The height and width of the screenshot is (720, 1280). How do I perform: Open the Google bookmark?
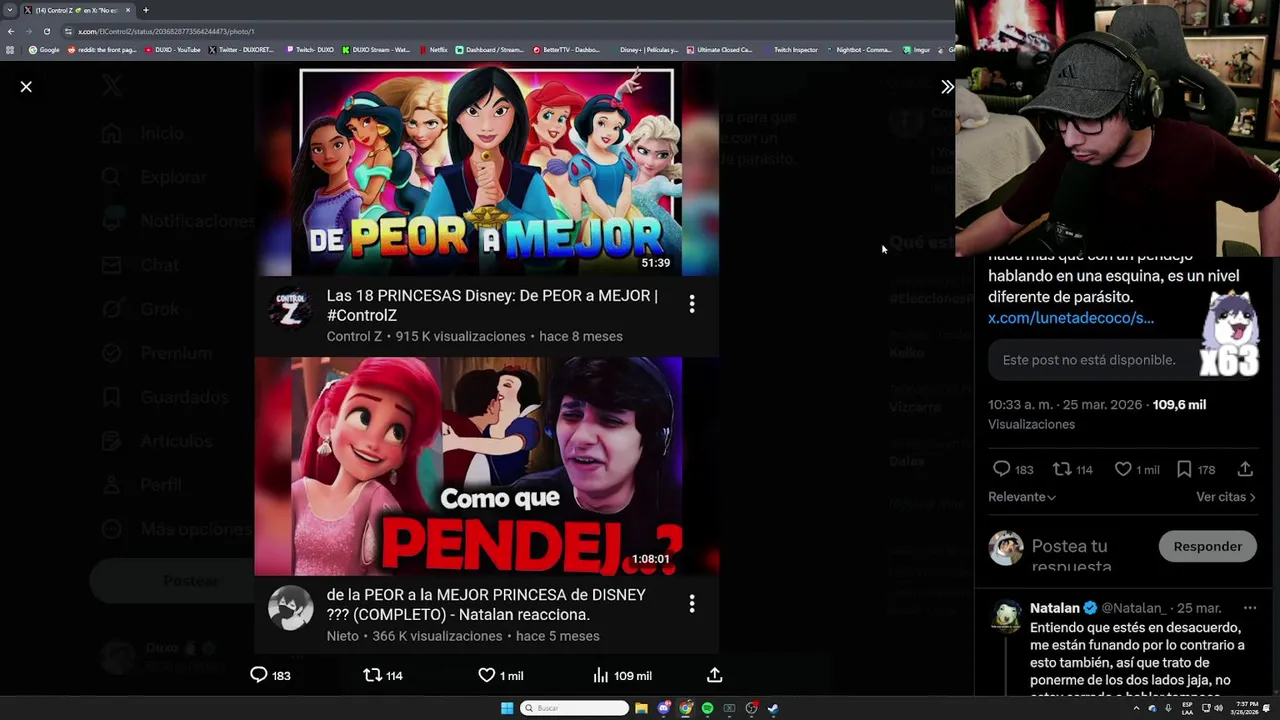click(44, 50)
